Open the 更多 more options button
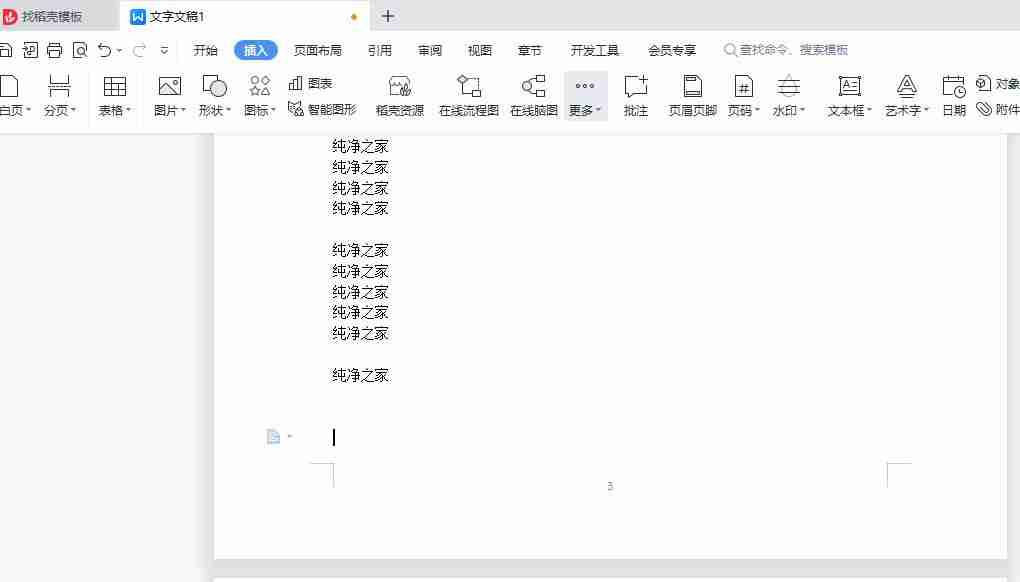This screenshot has width=1020, height=582. click(x=585, y=95)
